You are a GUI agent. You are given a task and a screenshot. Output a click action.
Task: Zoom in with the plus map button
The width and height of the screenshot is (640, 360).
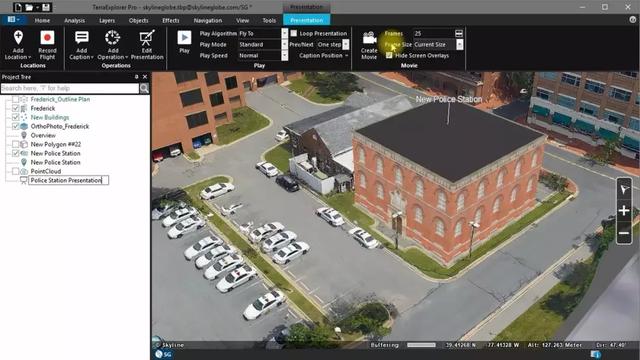click(624, 211)
